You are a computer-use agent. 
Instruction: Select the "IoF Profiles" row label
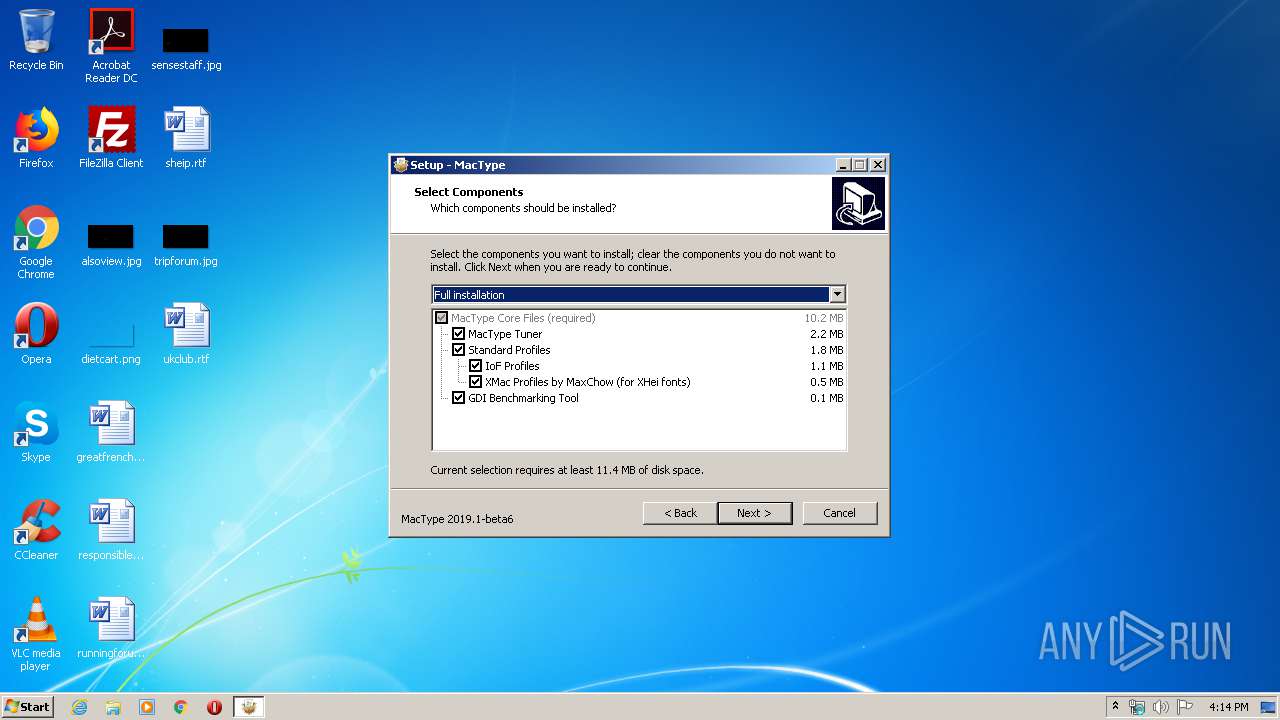tap(512, 366)
